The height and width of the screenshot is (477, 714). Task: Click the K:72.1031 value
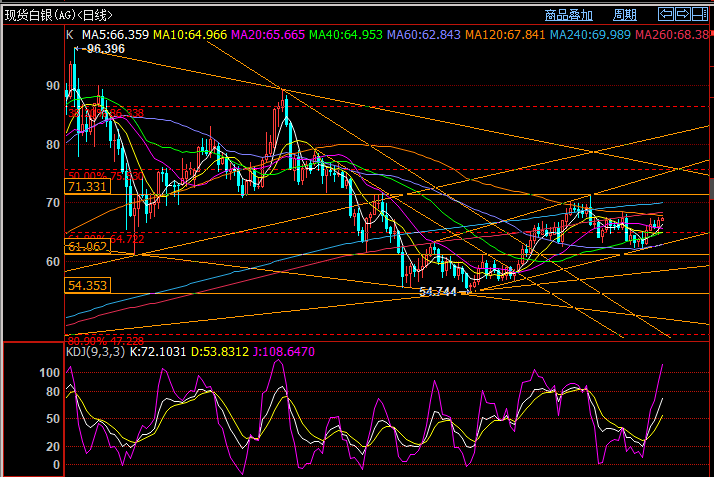158,352
